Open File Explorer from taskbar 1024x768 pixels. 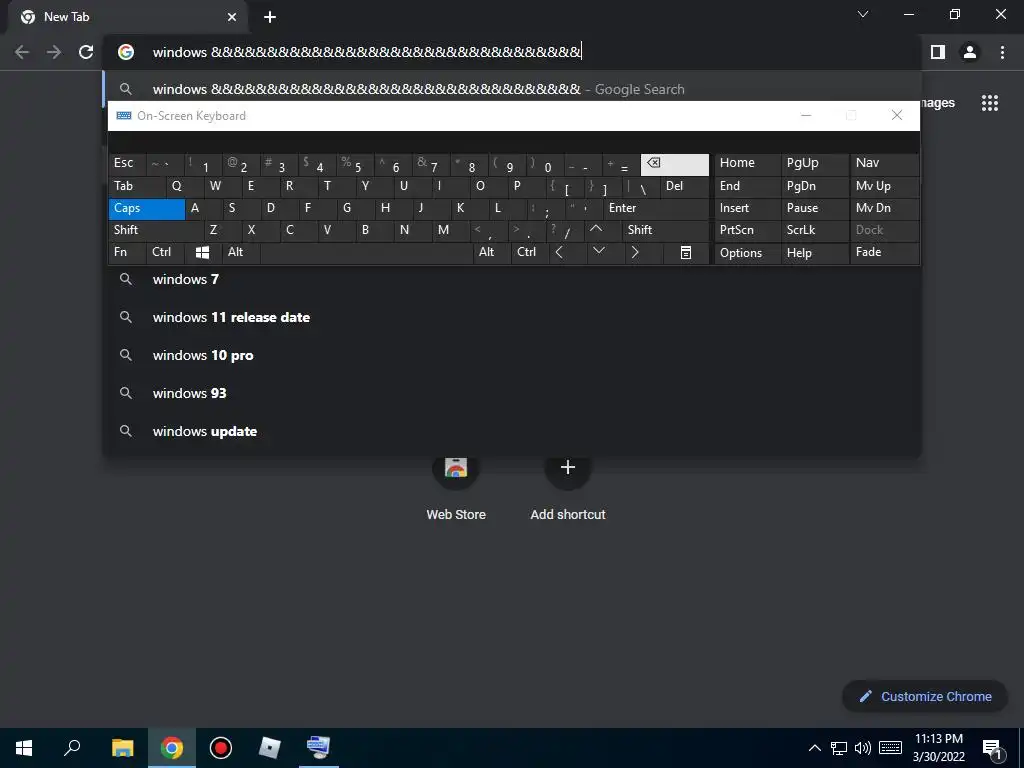(x=122, y=748)
